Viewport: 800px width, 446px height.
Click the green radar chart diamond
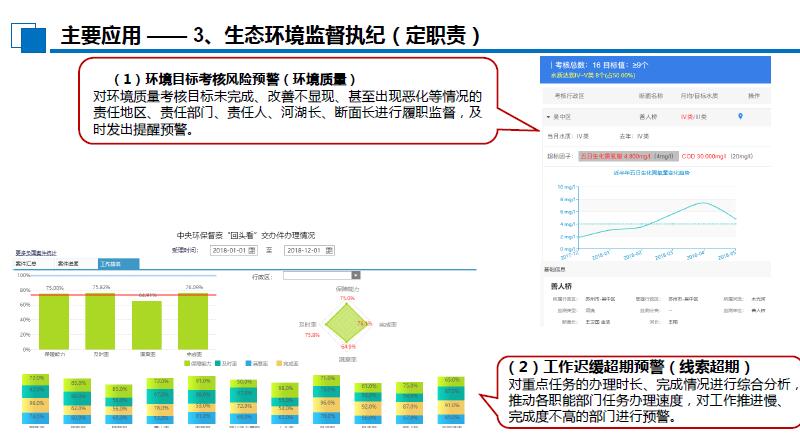(346, 322)
